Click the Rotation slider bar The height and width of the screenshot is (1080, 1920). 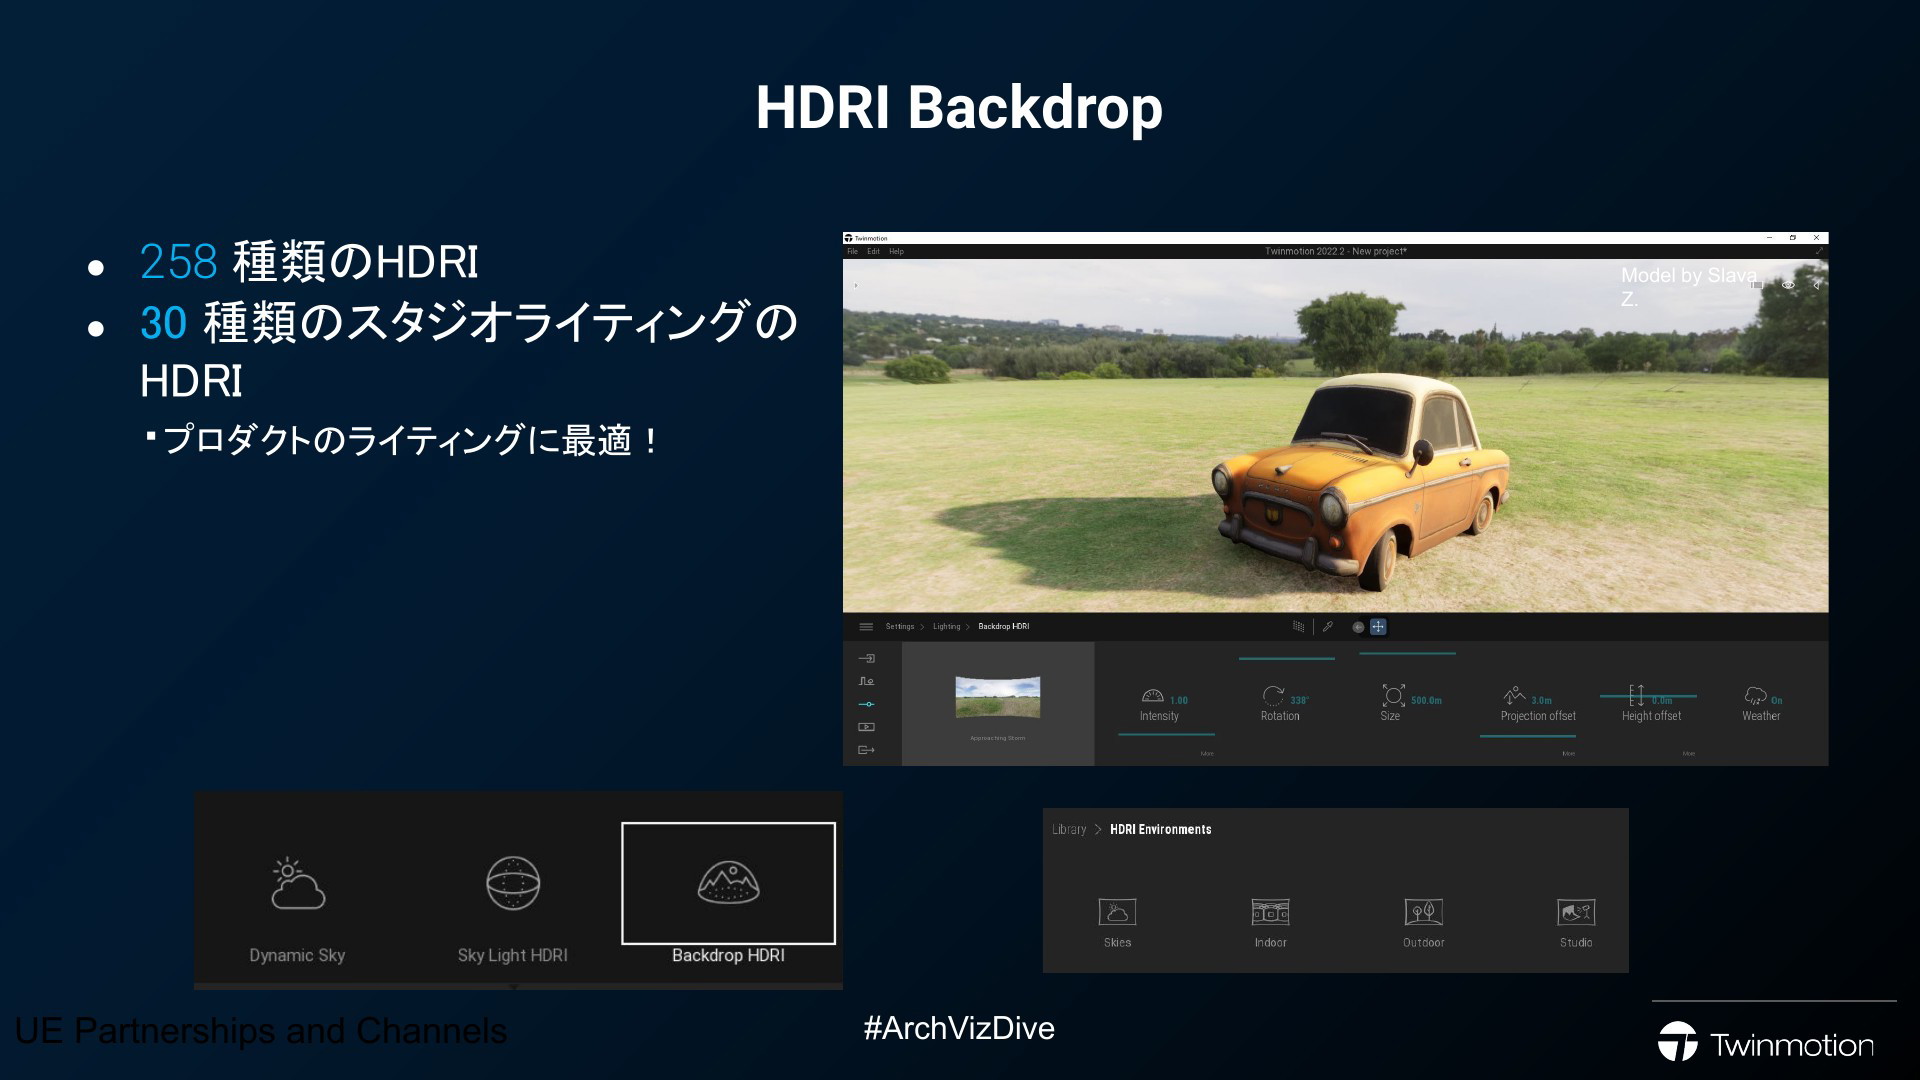pos(1286,659)
